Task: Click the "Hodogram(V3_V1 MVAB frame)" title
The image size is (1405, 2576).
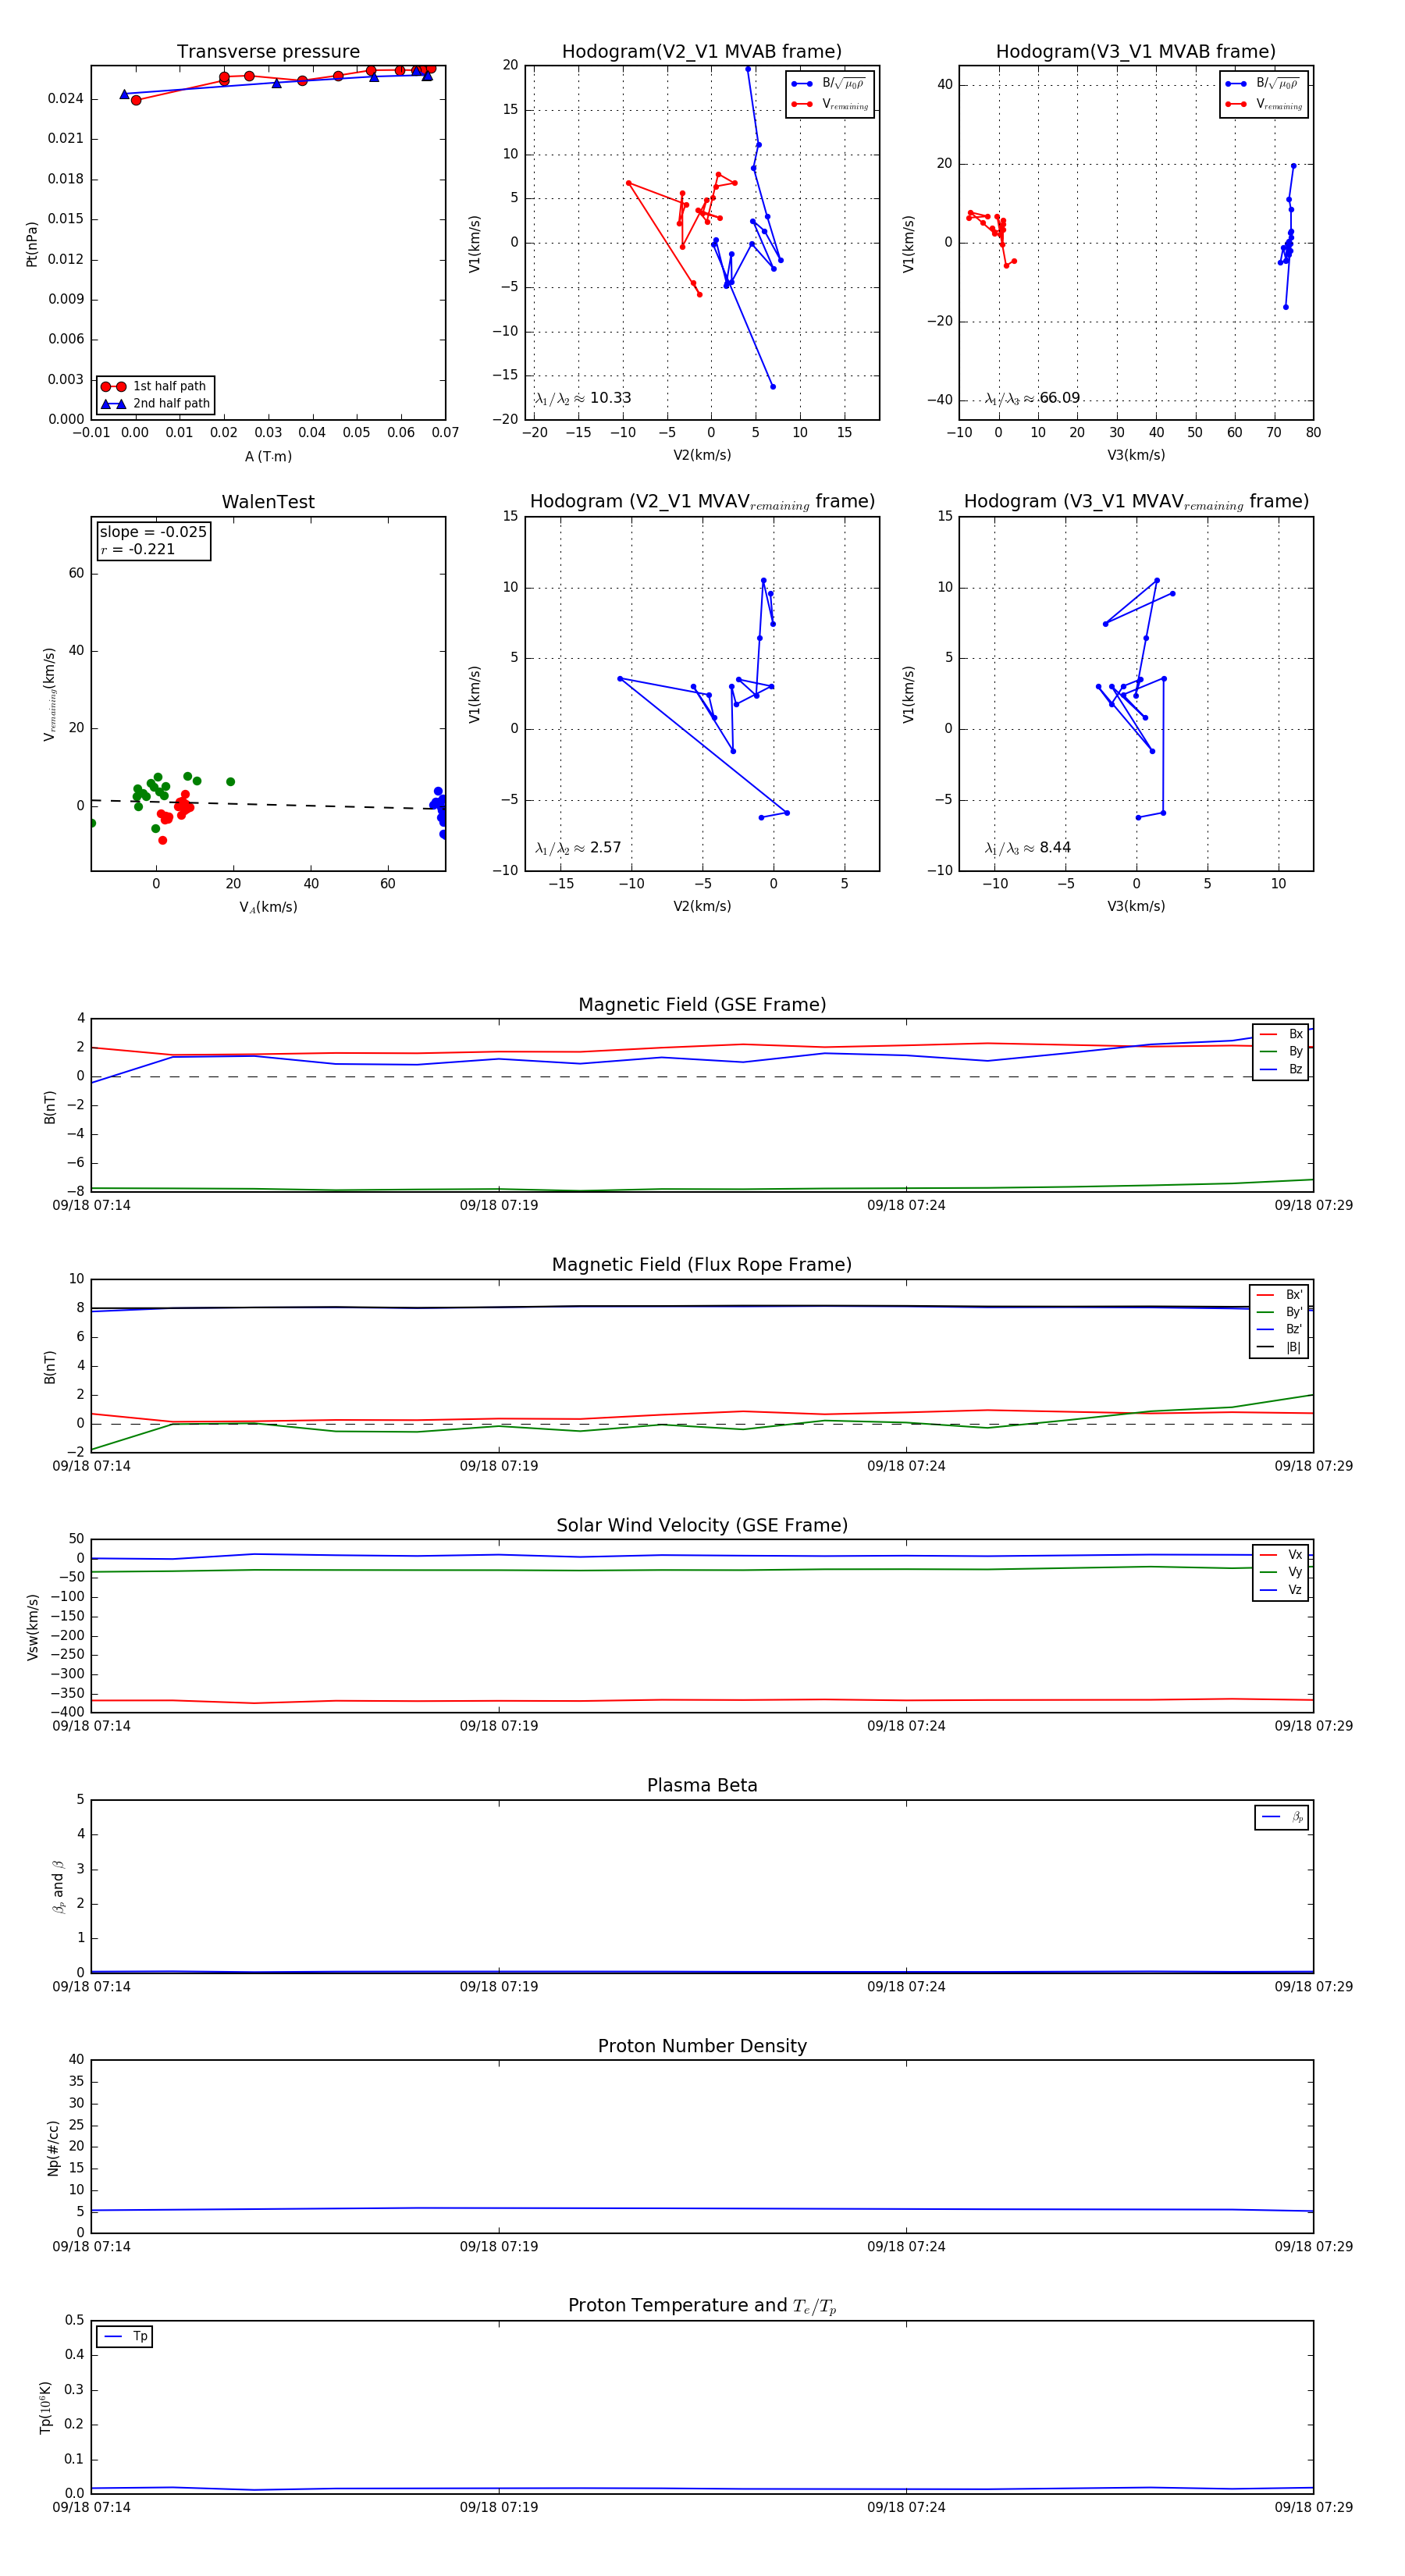Action: 1136,52
